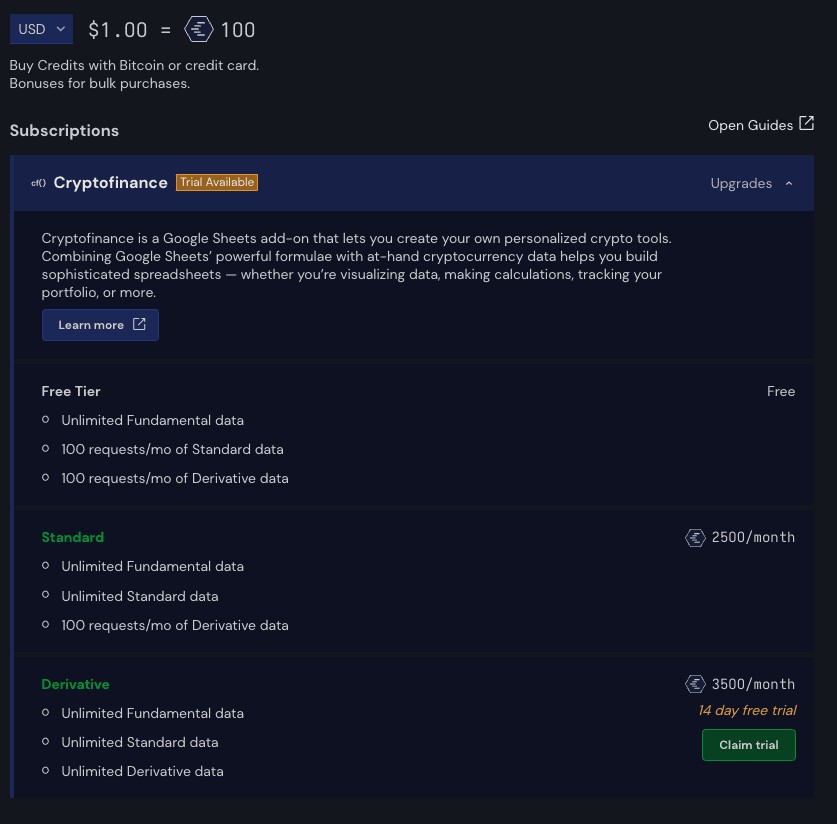Click the Learn more button
The width and height of the screenshot is (837, 824).
100,324
